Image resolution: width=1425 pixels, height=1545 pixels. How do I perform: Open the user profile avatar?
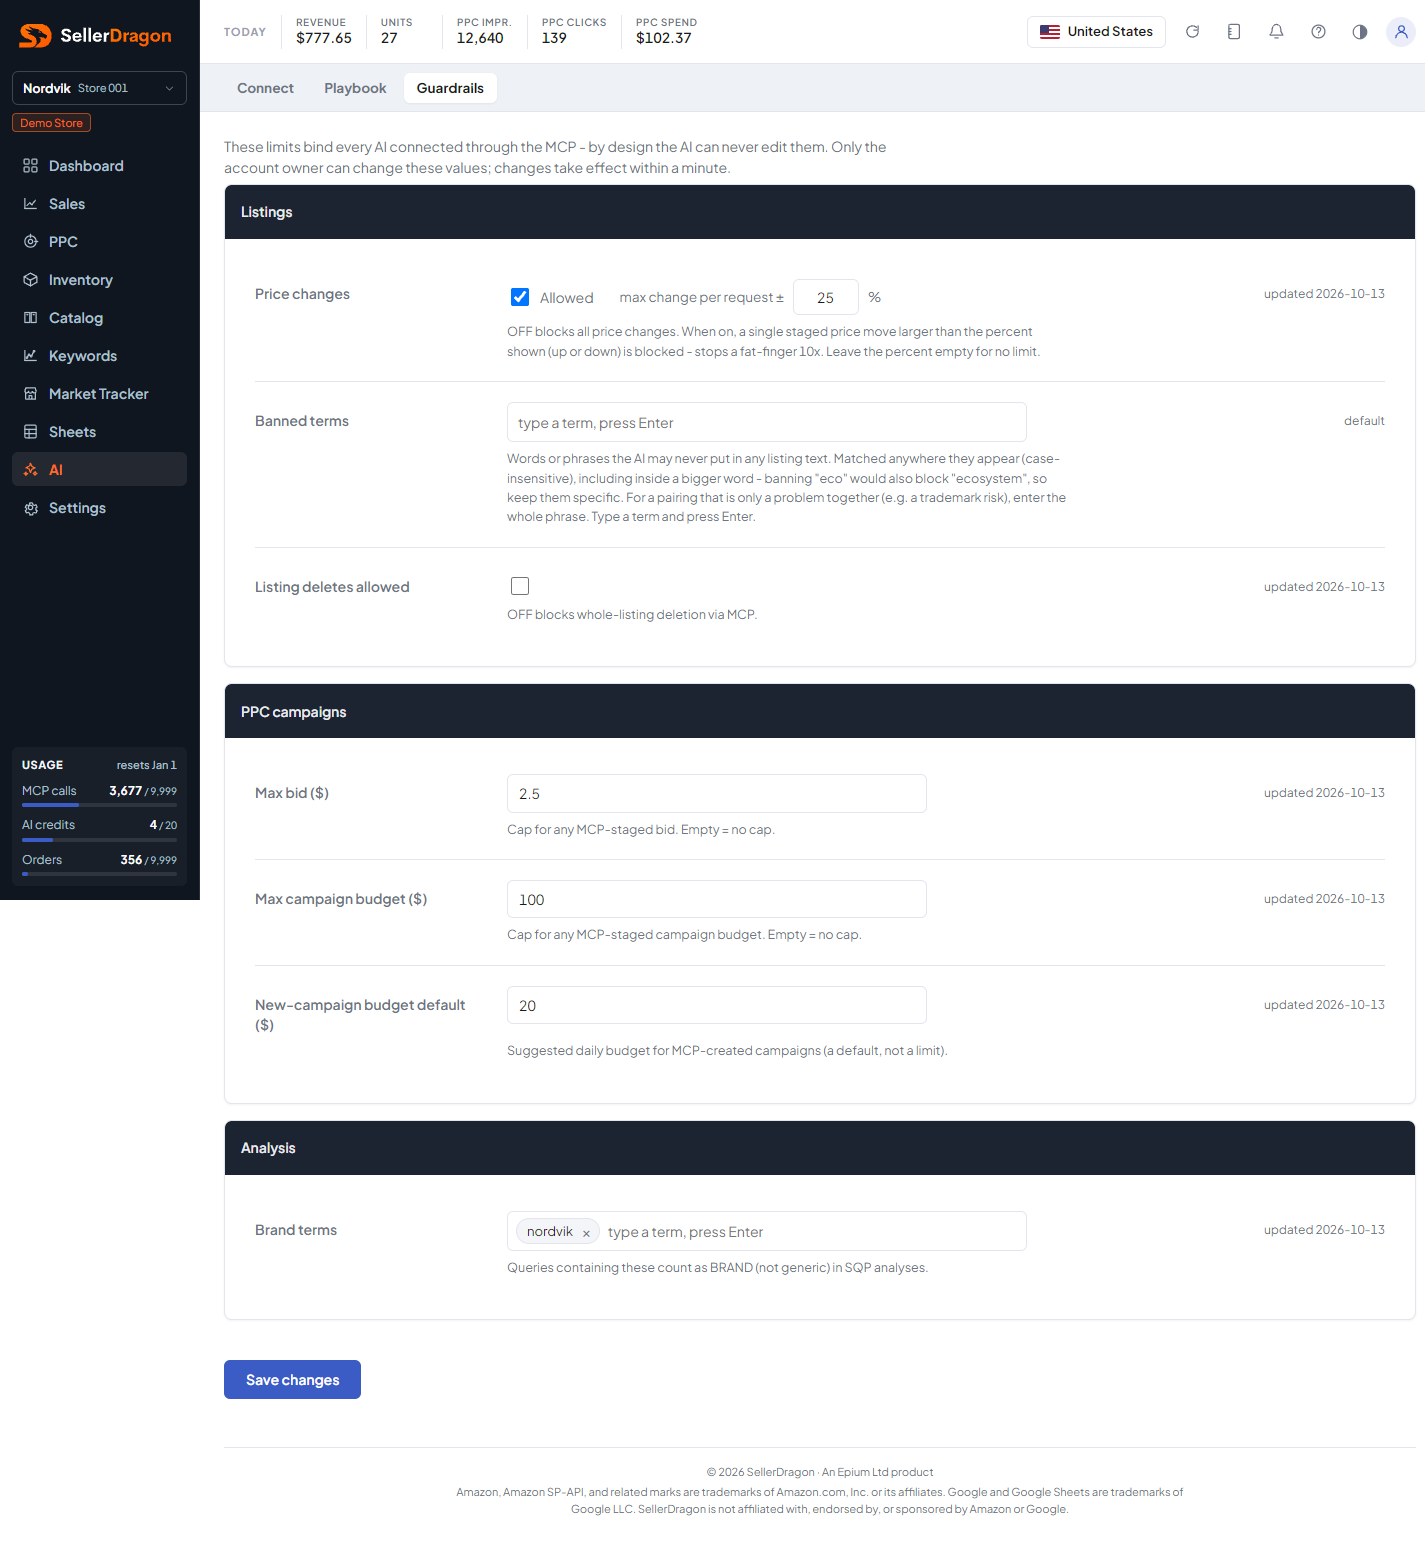1401,32
